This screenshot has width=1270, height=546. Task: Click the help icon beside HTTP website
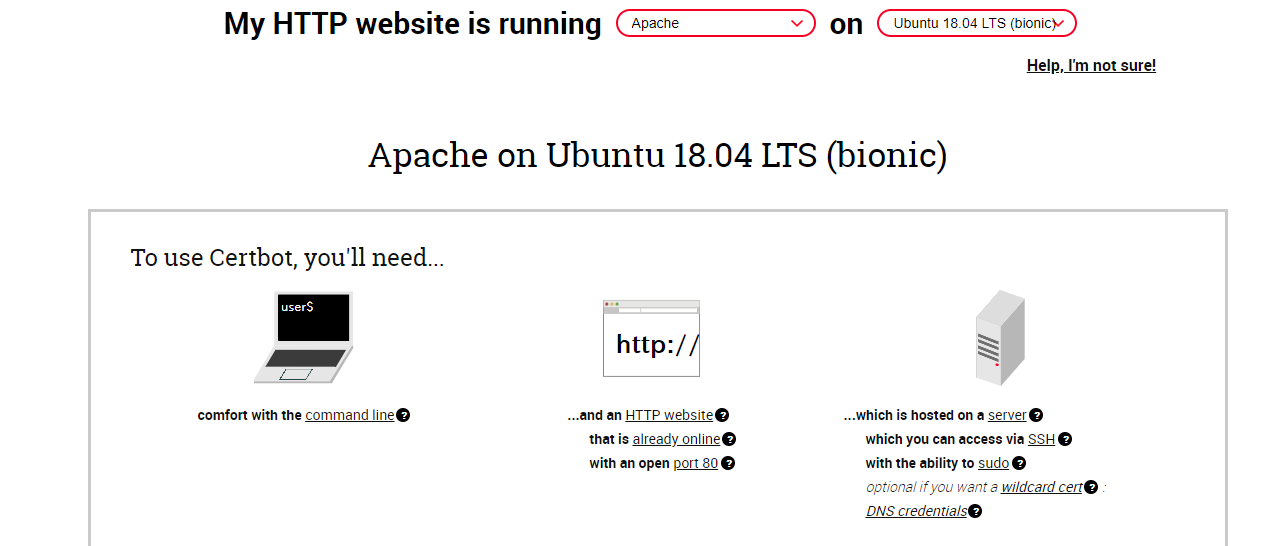[x=722, y=415]
